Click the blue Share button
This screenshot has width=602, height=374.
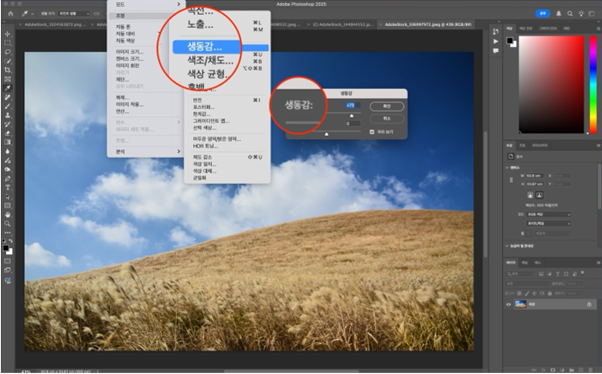click(542, 13)
